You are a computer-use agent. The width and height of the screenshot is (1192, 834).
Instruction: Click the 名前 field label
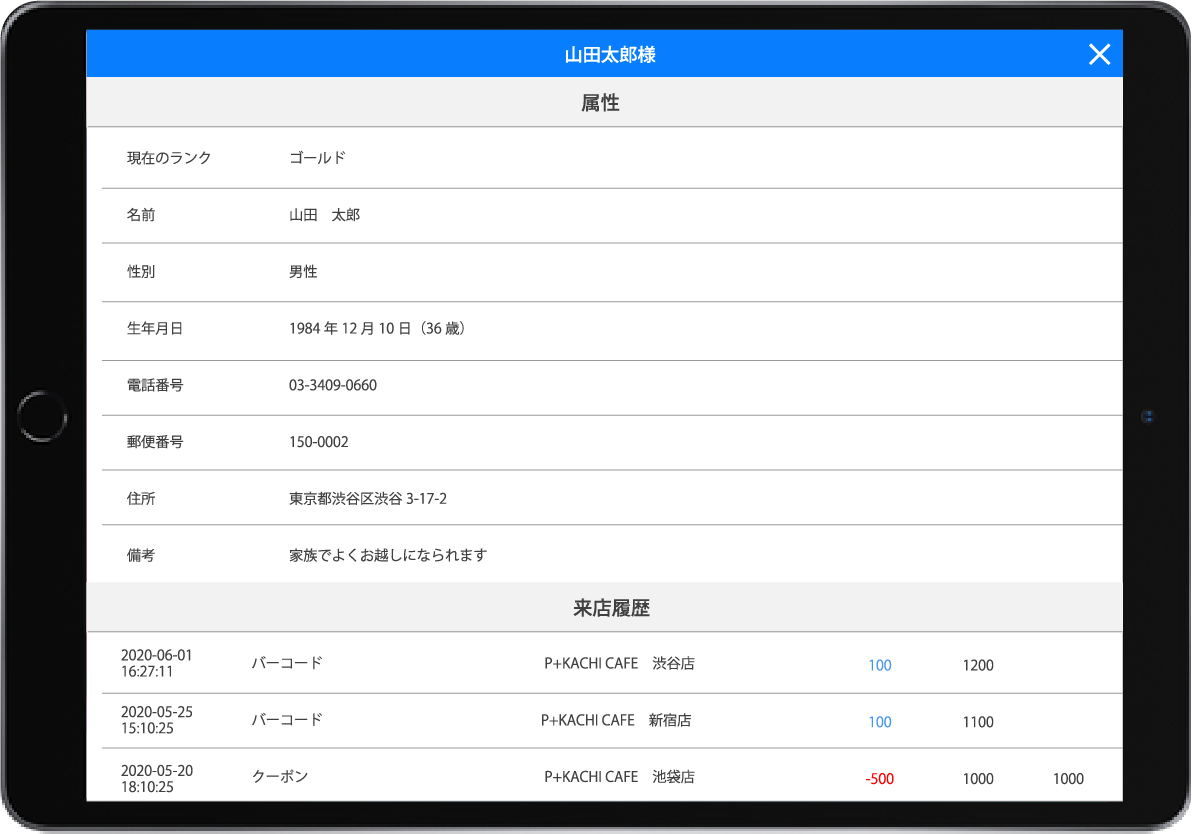coord(141,215)
